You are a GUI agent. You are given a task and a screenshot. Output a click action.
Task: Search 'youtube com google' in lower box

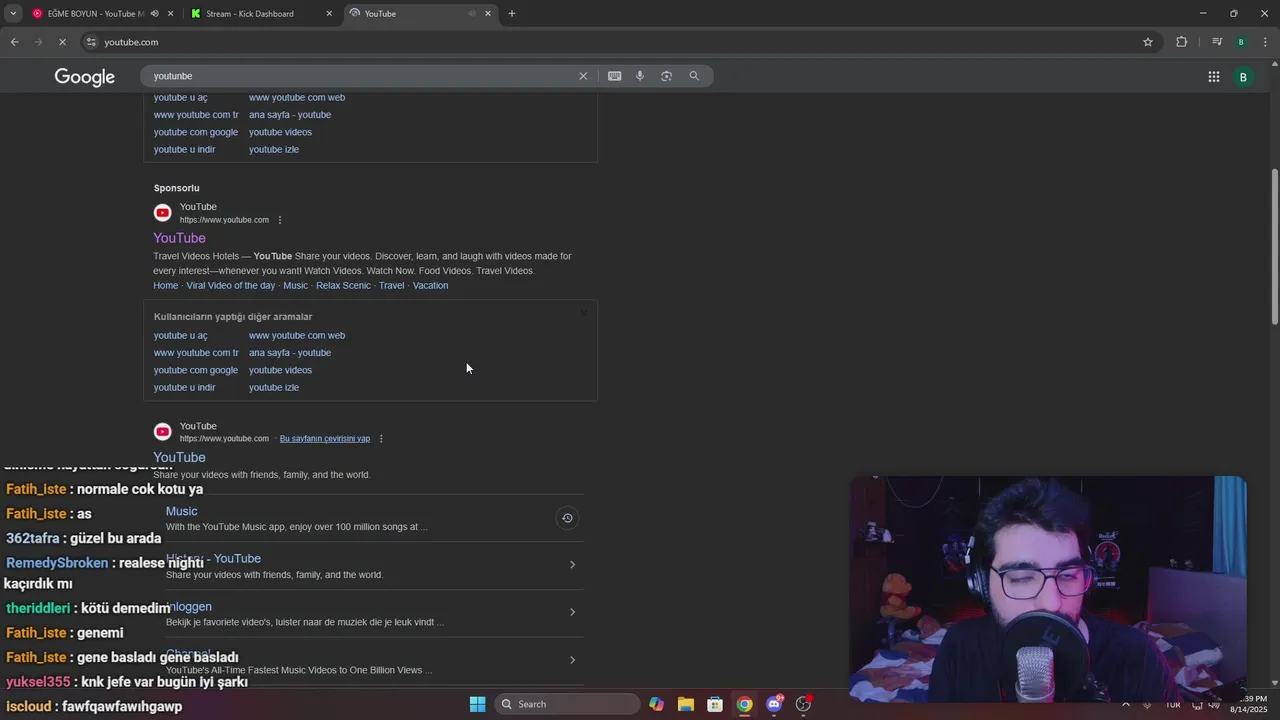coord(196,370)
